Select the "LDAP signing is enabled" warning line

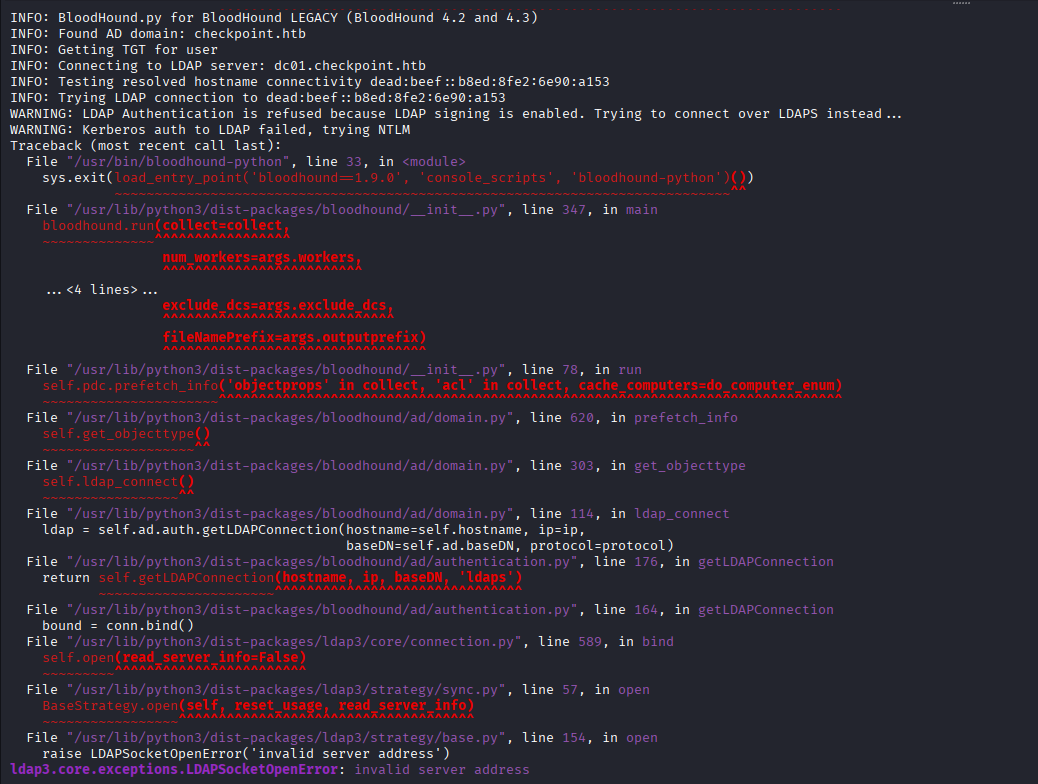(x=456, y=114)
